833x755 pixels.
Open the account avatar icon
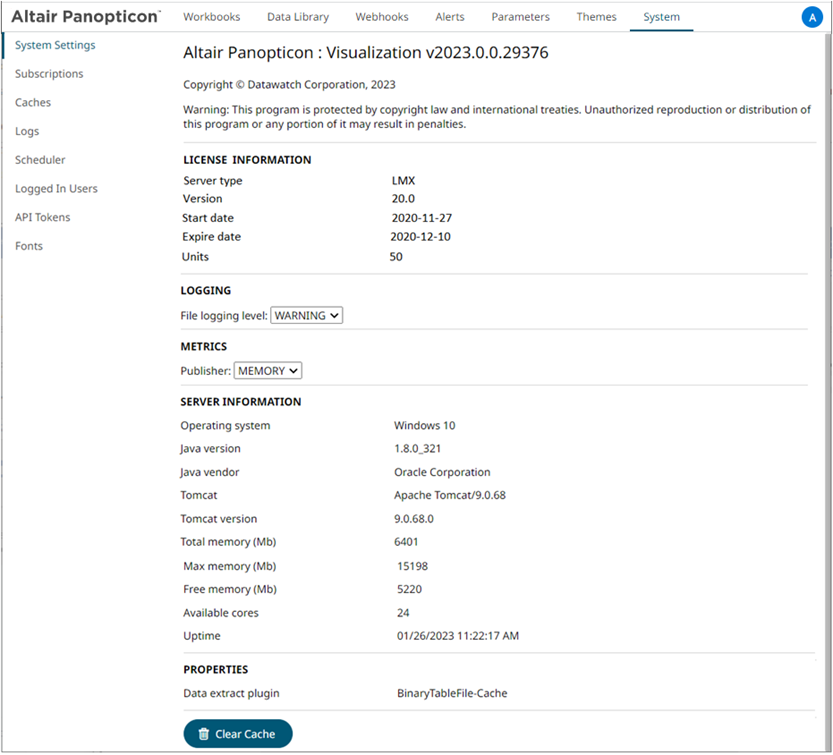coord(812,17)
